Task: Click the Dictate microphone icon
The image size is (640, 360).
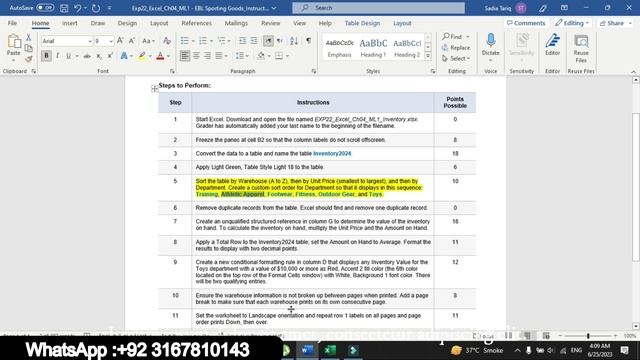Action: click(491, 41)
